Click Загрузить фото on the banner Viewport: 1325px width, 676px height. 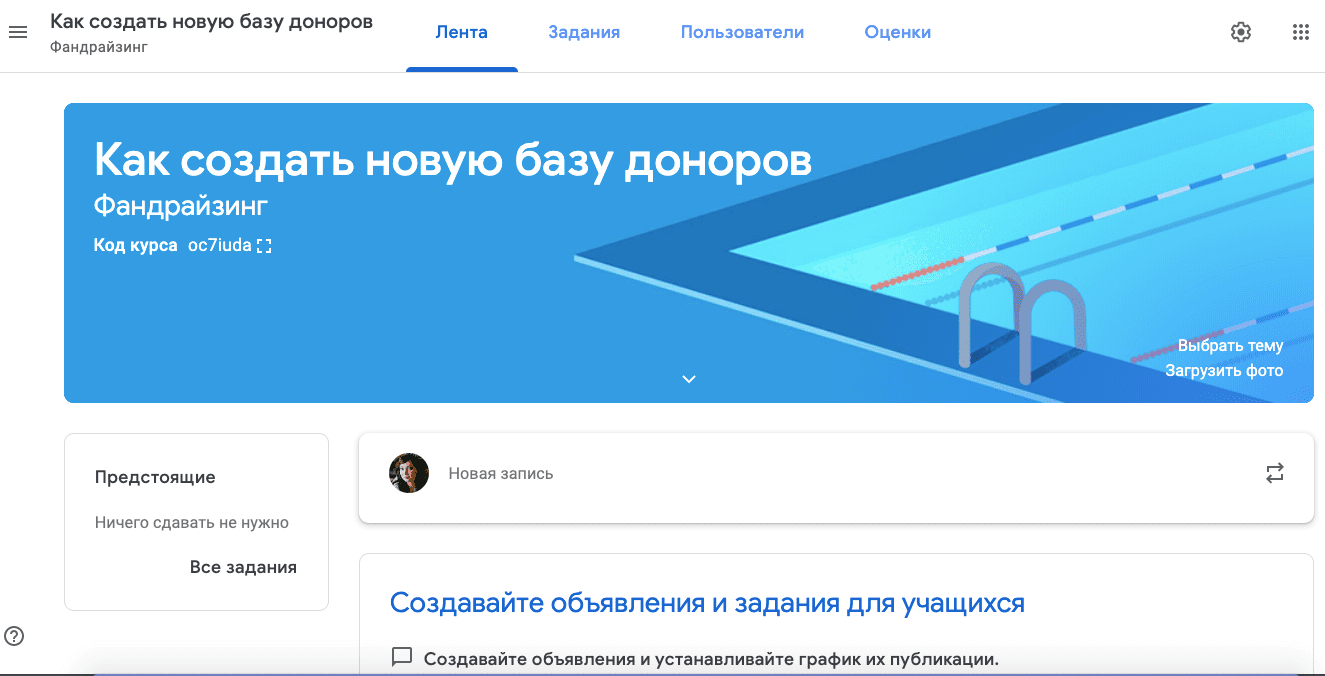click(1224, 371)
